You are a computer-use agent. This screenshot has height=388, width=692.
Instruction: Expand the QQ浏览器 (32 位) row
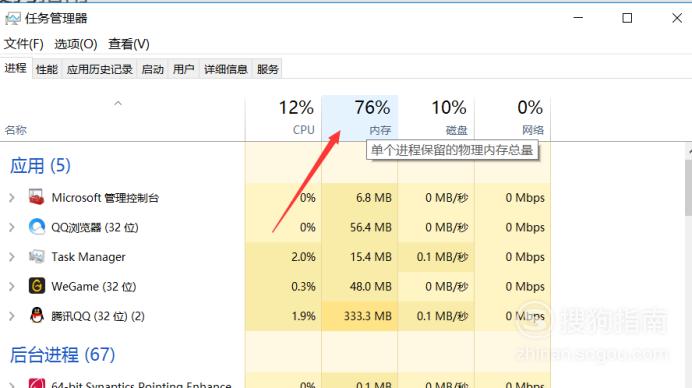(12, 227)
